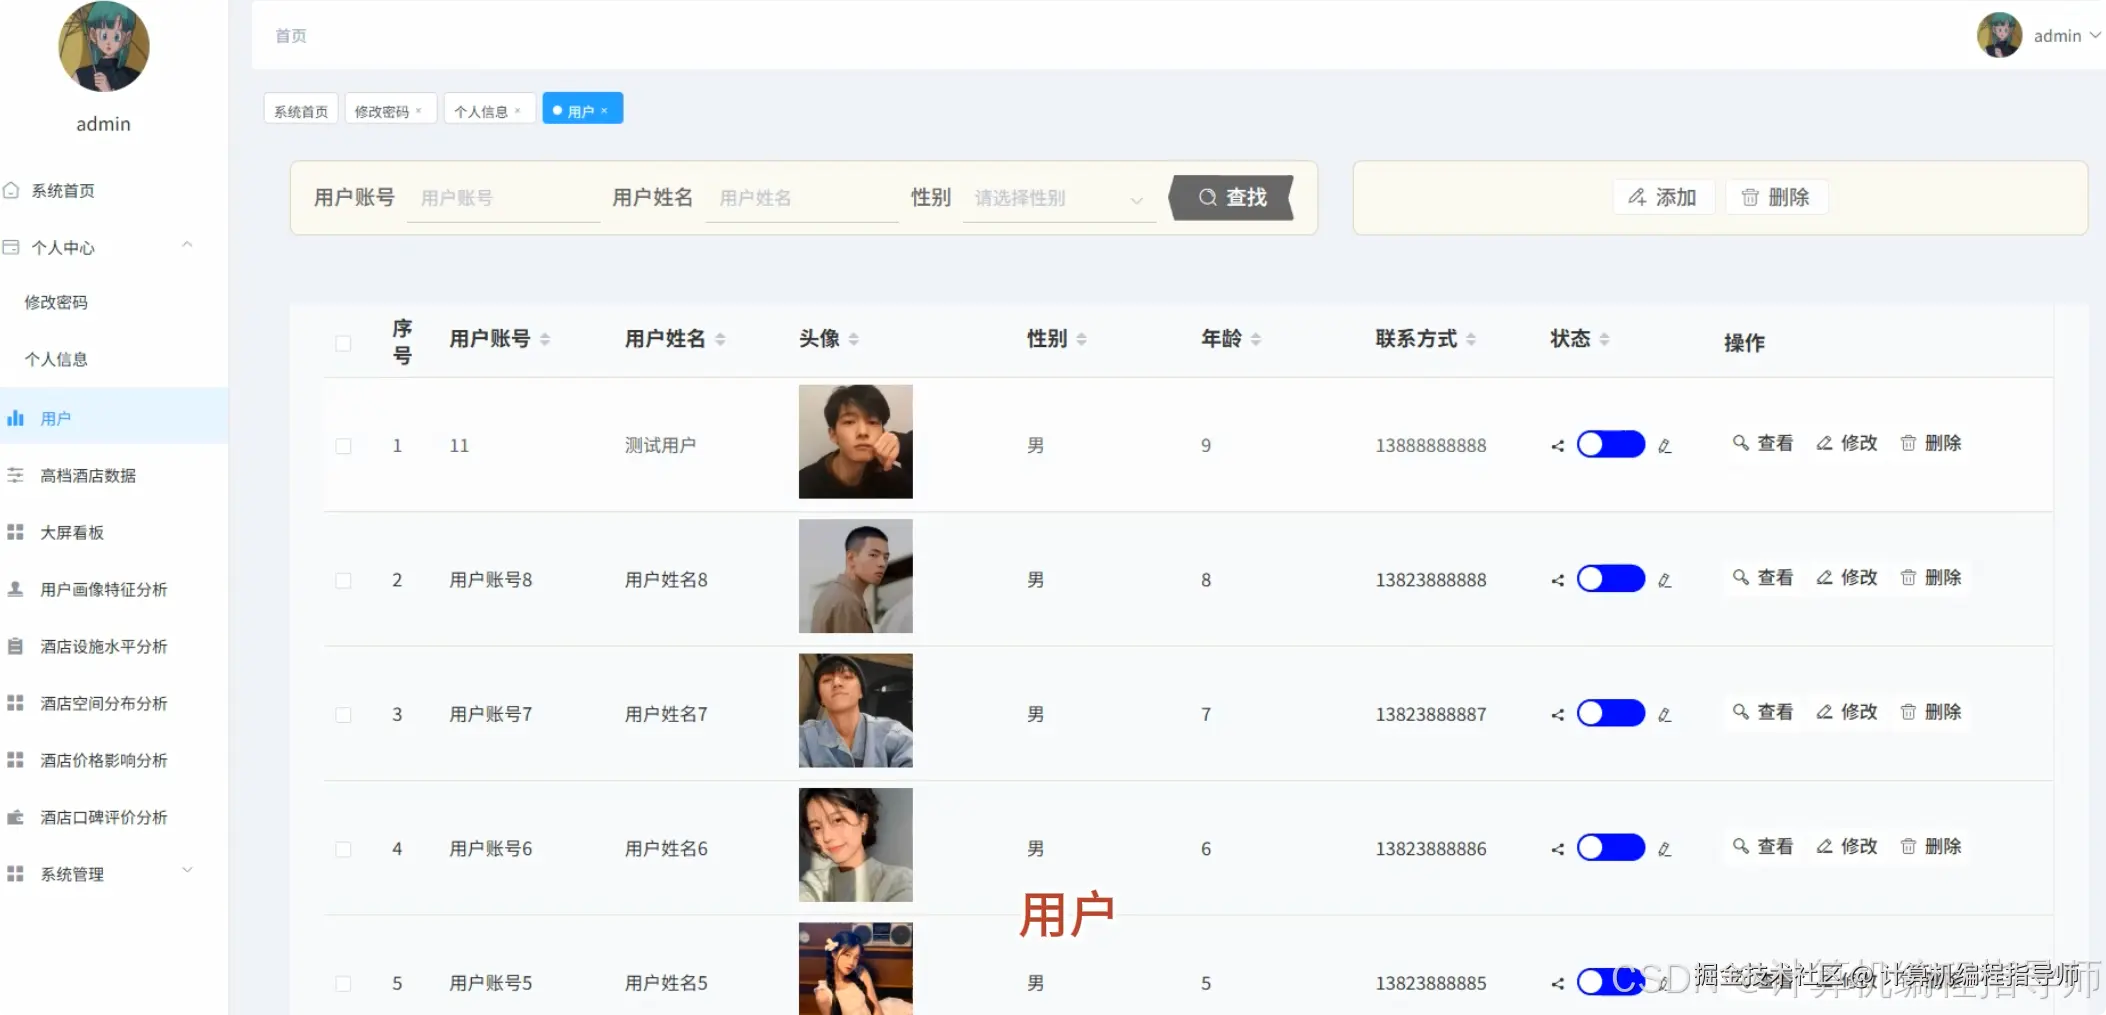The image size is (2106, 1015).
Task: Sort by 用户姓名 column sort arrows
Action: [x=720, y=340]
